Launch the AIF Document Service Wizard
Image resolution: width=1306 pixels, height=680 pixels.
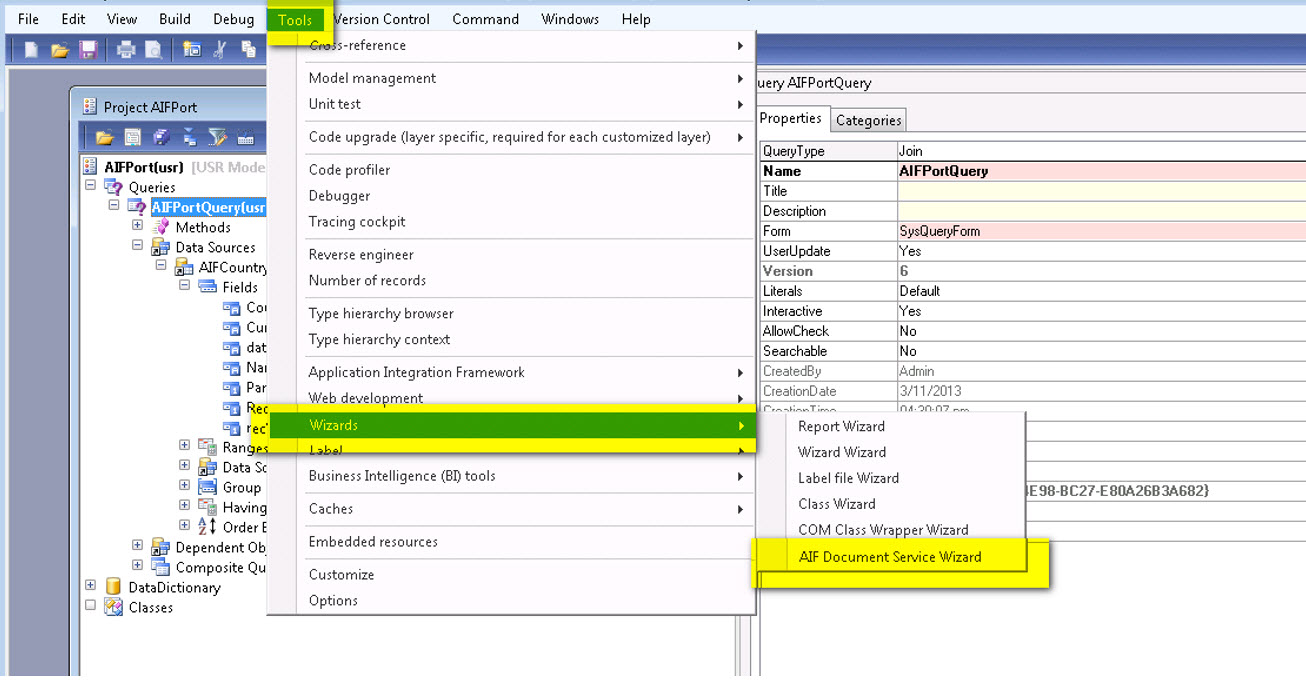[x=888, y=556]
